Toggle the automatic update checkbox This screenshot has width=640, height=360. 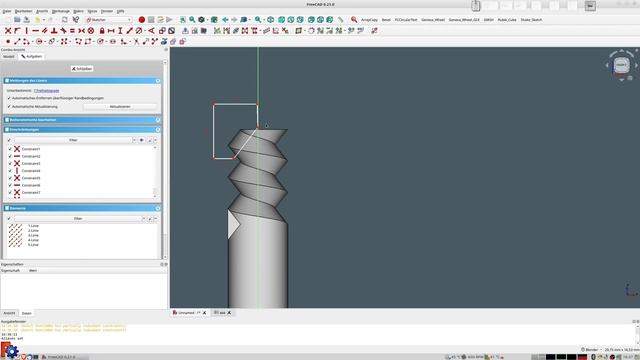(x=9, y=107)
